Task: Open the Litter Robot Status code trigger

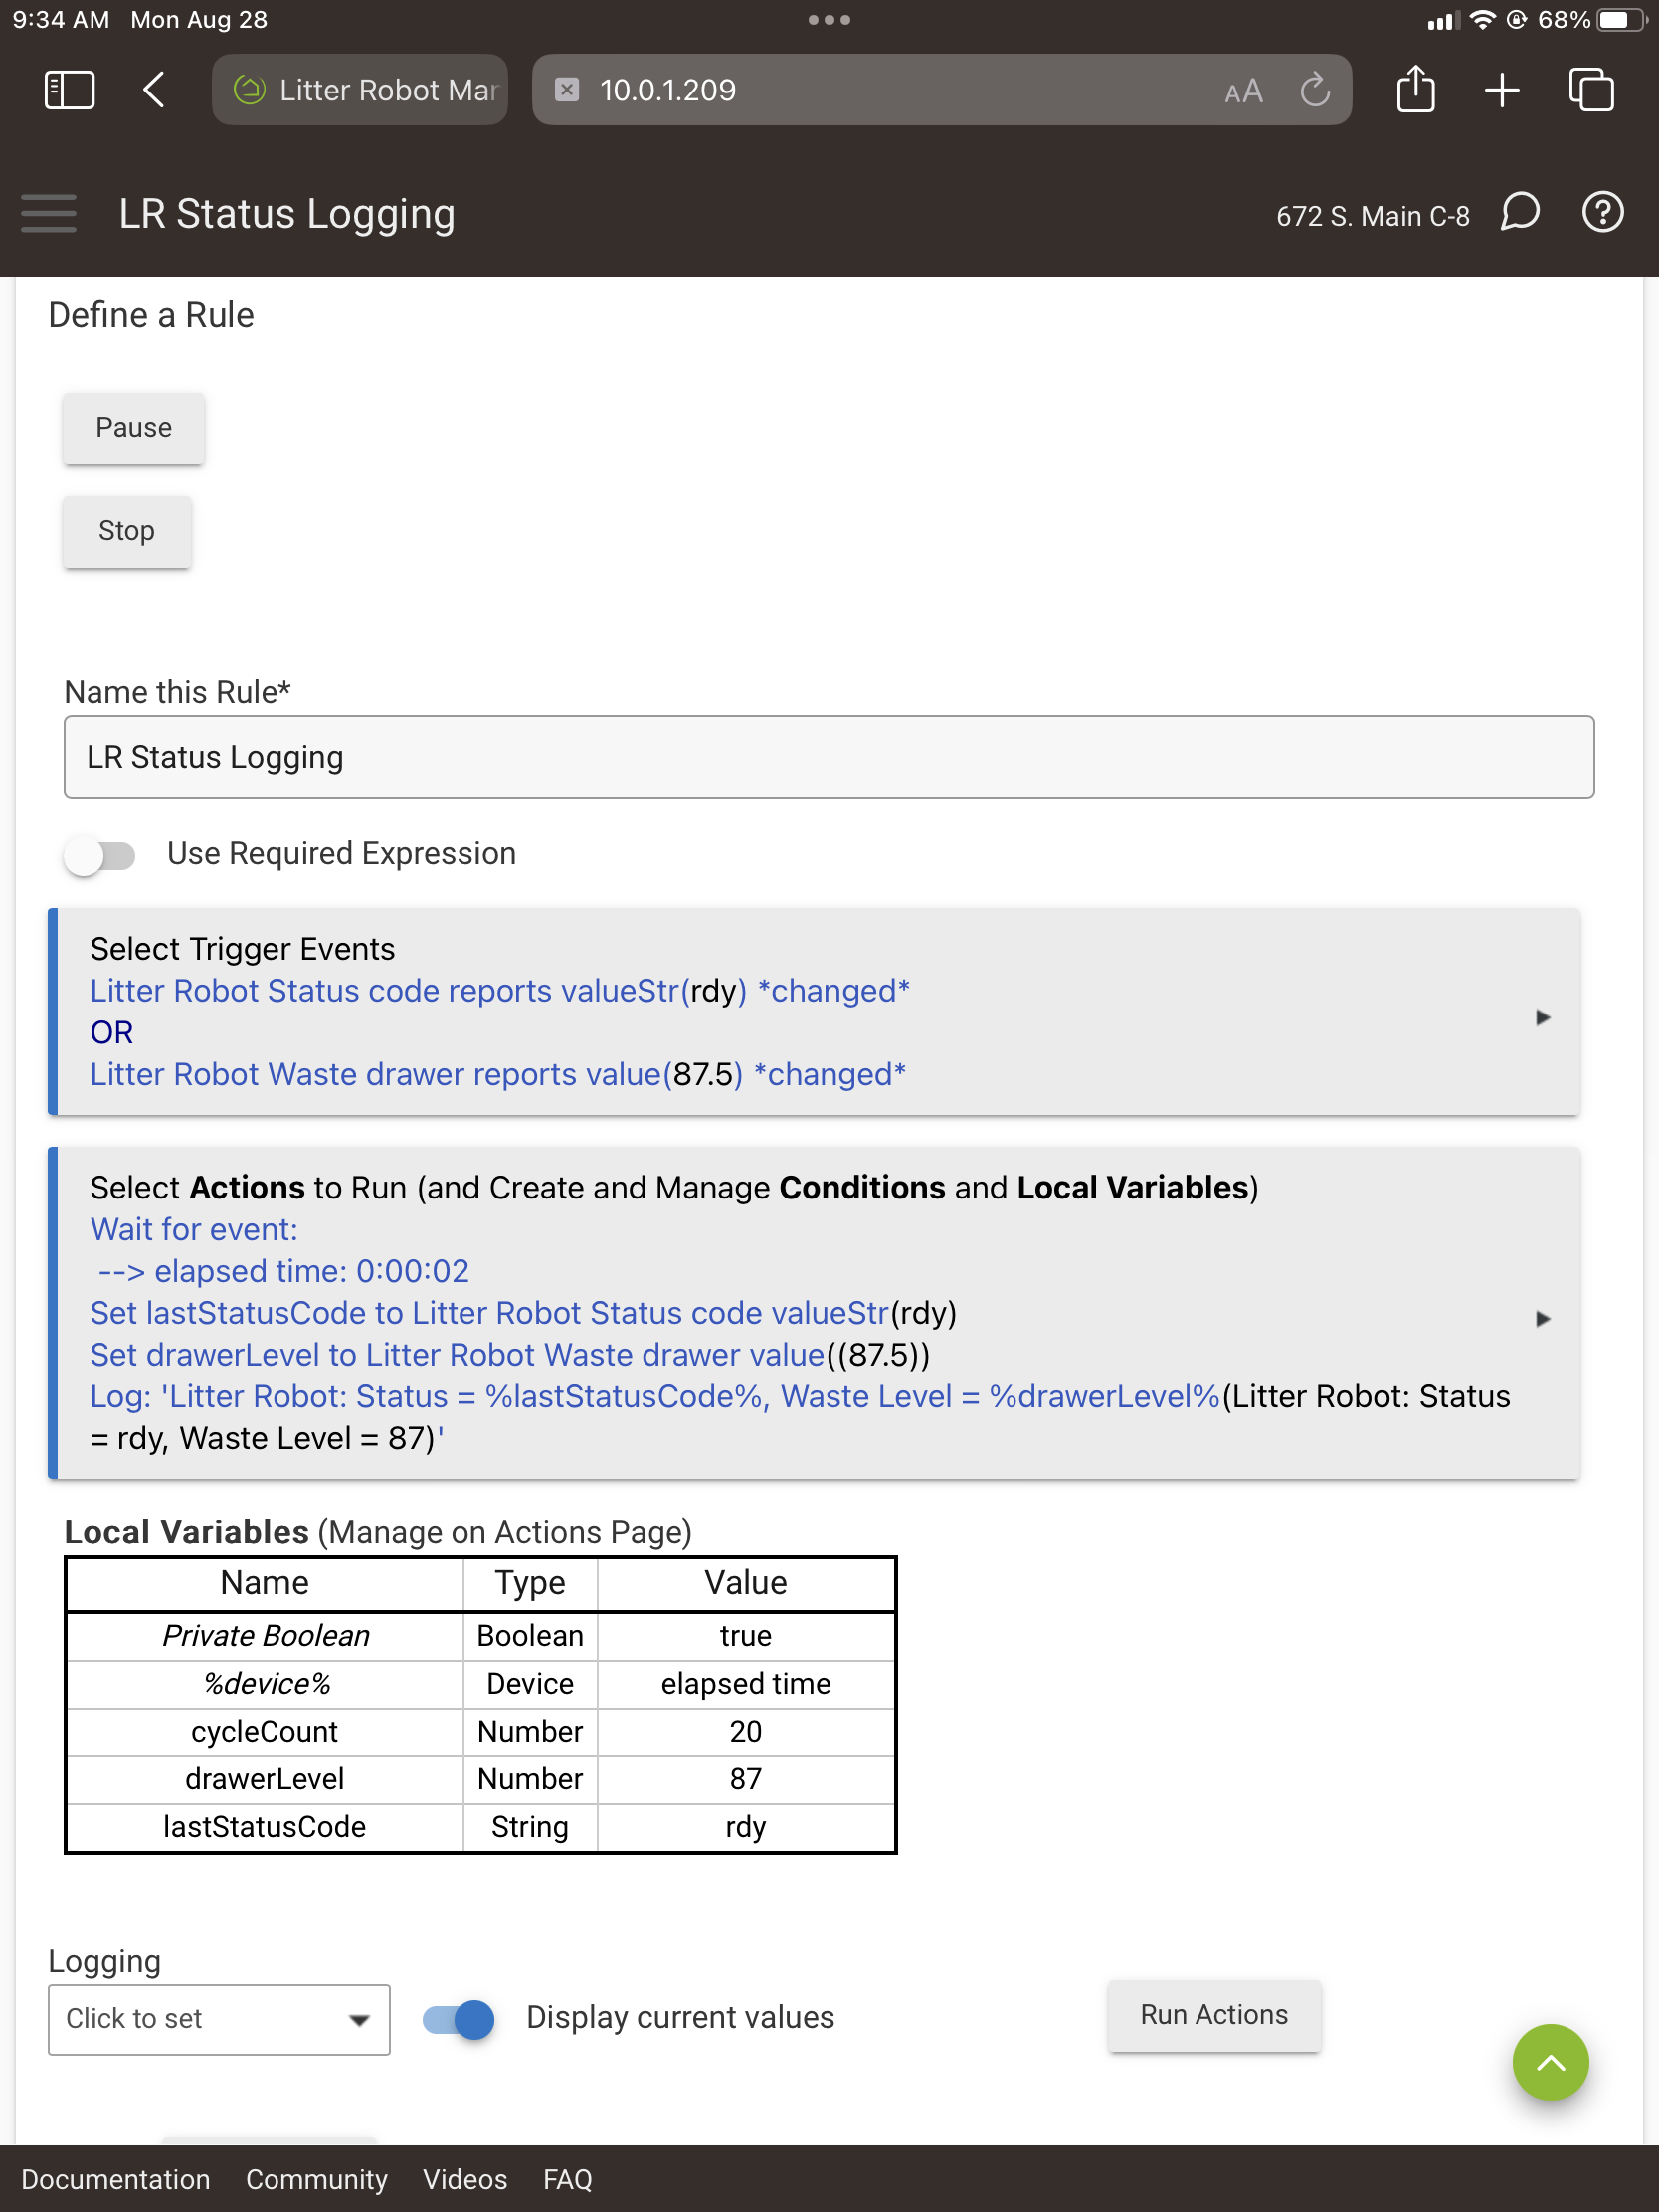Action: (x=500, y=990)
